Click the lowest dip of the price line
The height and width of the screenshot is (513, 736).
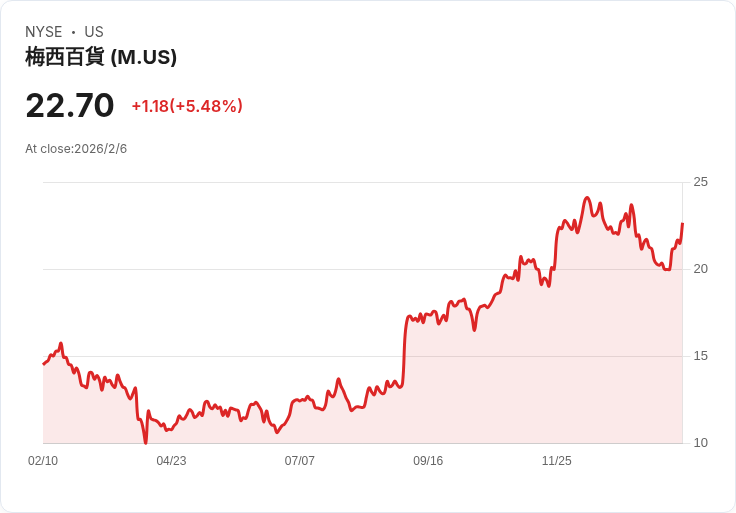pyautogui.click(x=145, y=441)
